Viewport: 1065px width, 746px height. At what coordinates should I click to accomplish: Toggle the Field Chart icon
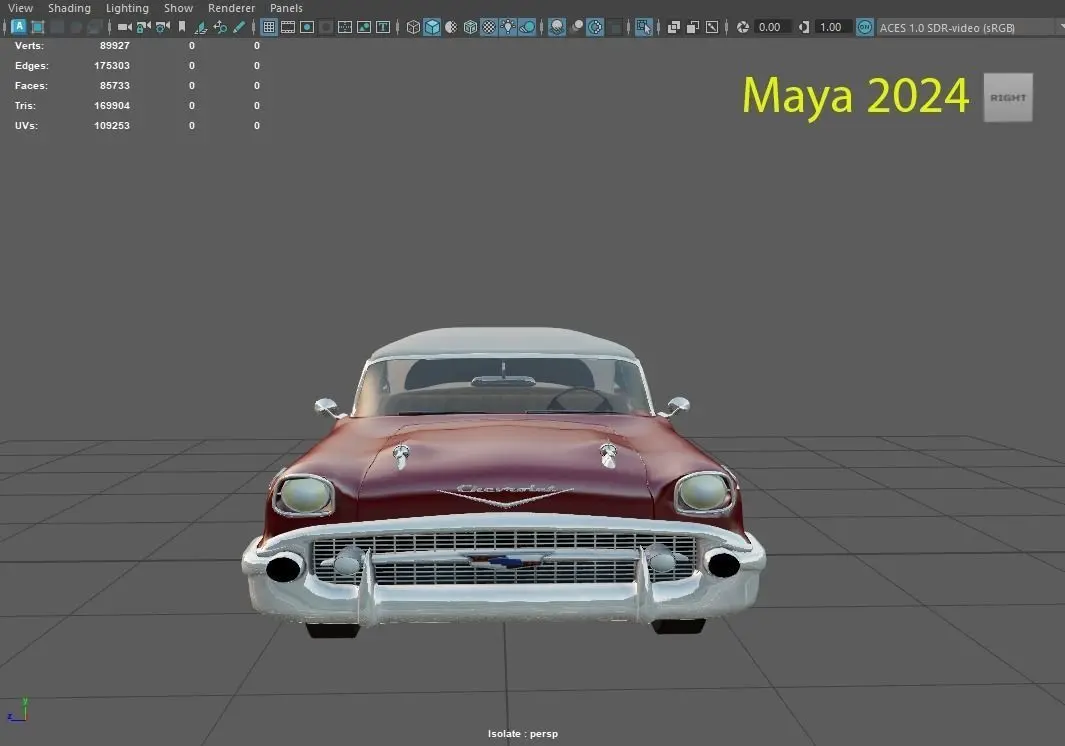(x=345, y=27)
